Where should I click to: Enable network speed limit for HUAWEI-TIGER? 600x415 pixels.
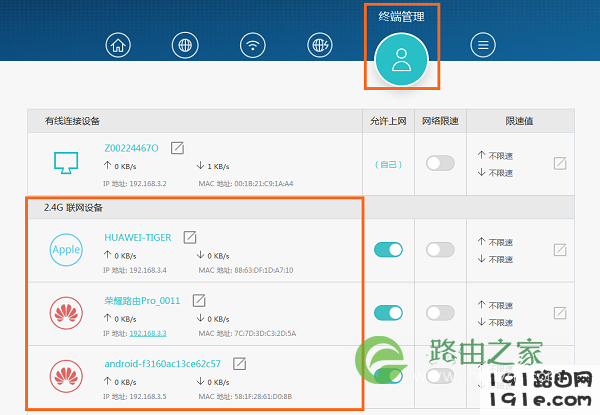point(440,250)
